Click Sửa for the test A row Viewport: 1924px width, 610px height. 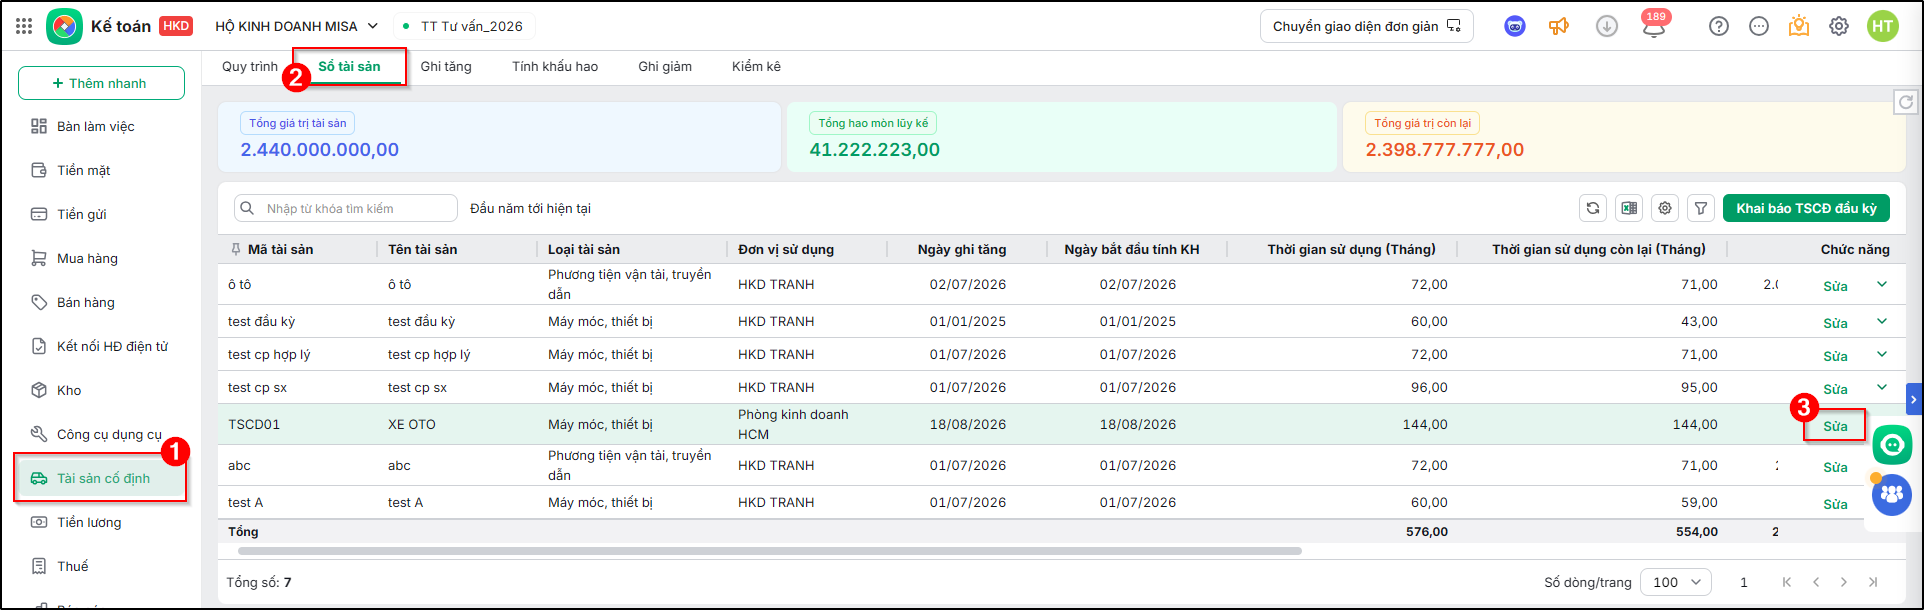[x=1835, y=504]
